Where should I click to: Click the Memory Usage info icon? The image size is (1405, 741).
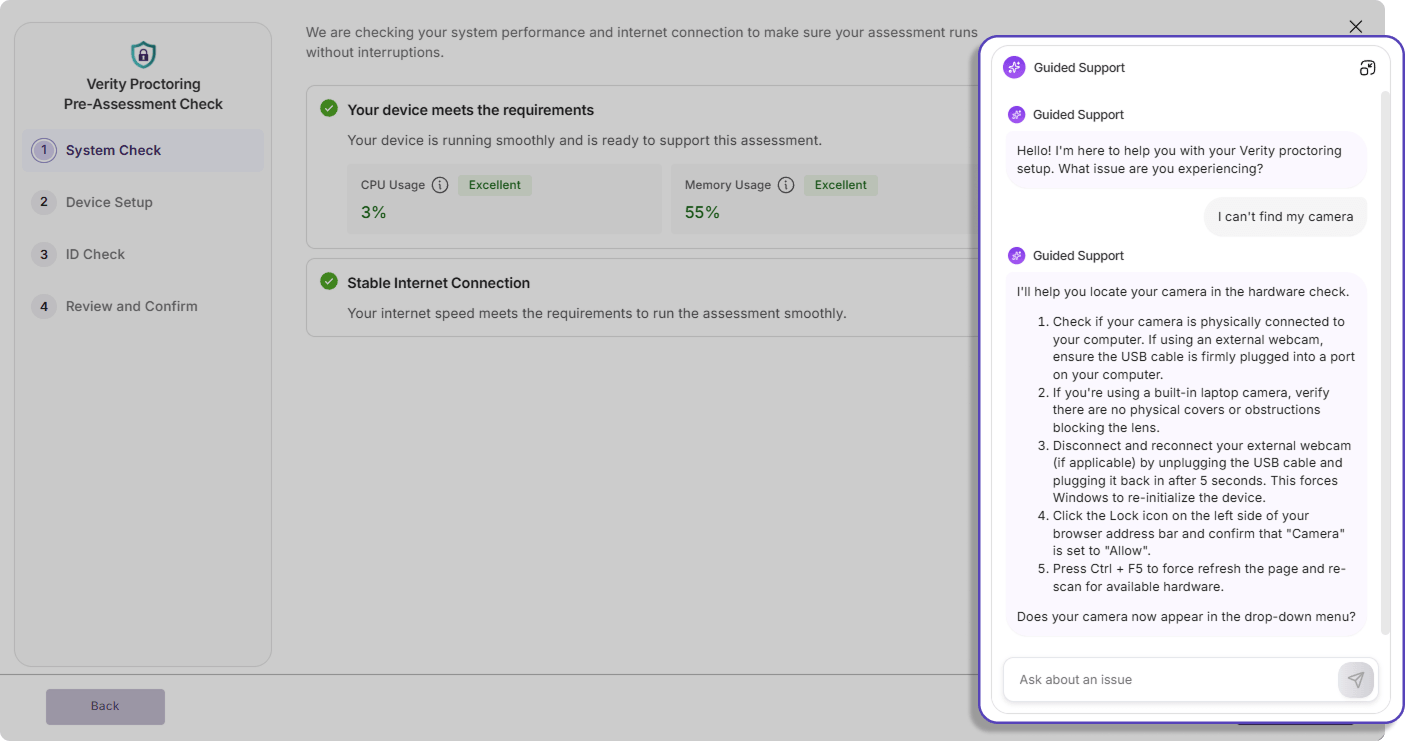point(786,185)
